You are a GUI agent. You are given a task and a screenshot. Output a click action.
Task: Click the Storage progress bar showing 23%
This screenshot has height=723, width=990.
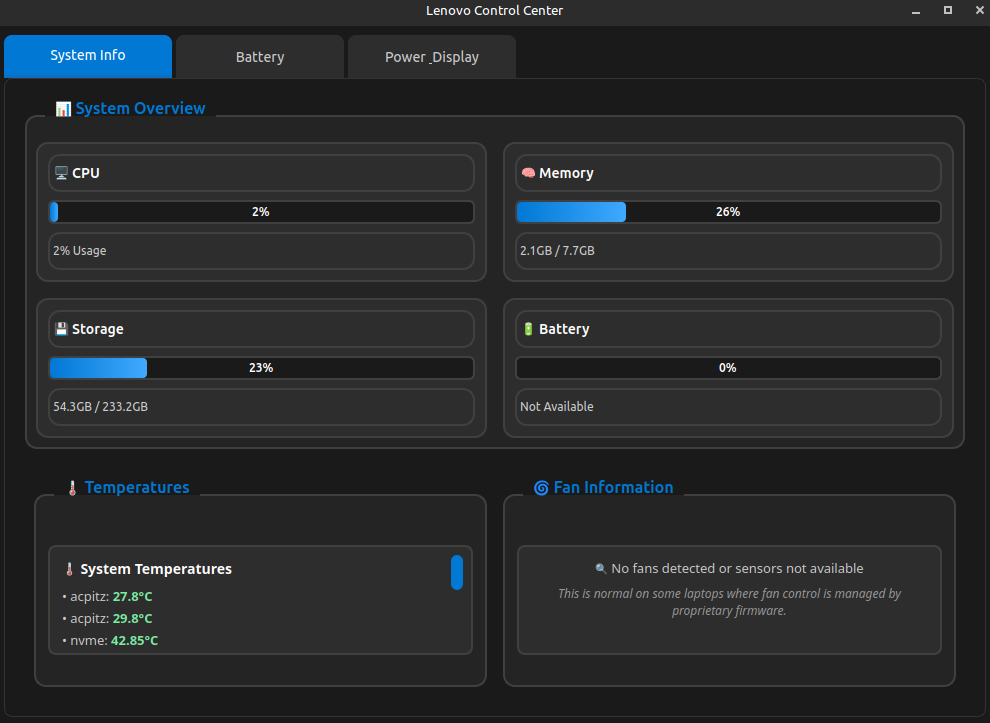pyautogui.click(x=261, y=367)
